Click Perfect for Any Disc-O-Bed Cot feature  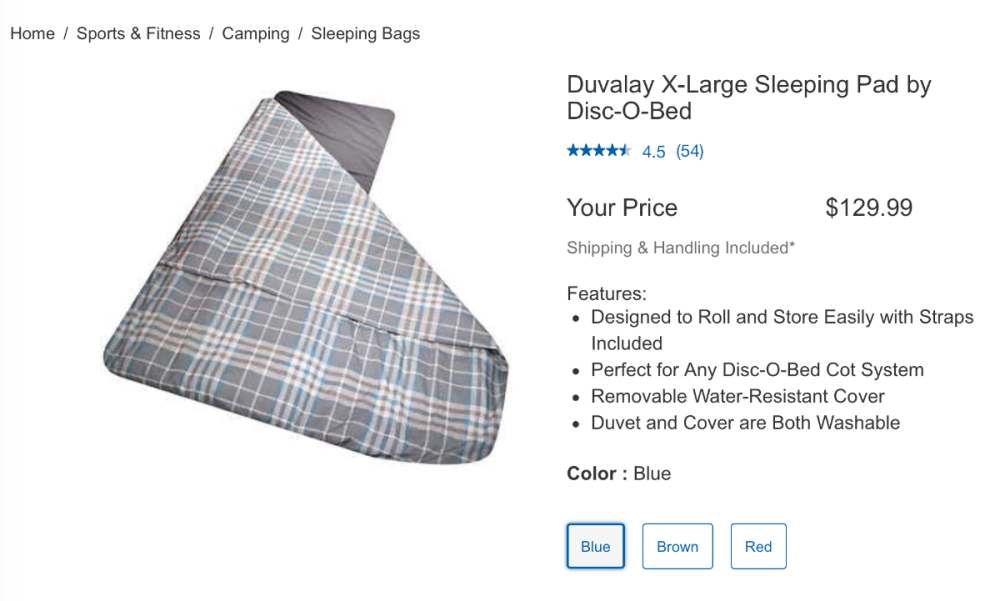click(757, 370)
